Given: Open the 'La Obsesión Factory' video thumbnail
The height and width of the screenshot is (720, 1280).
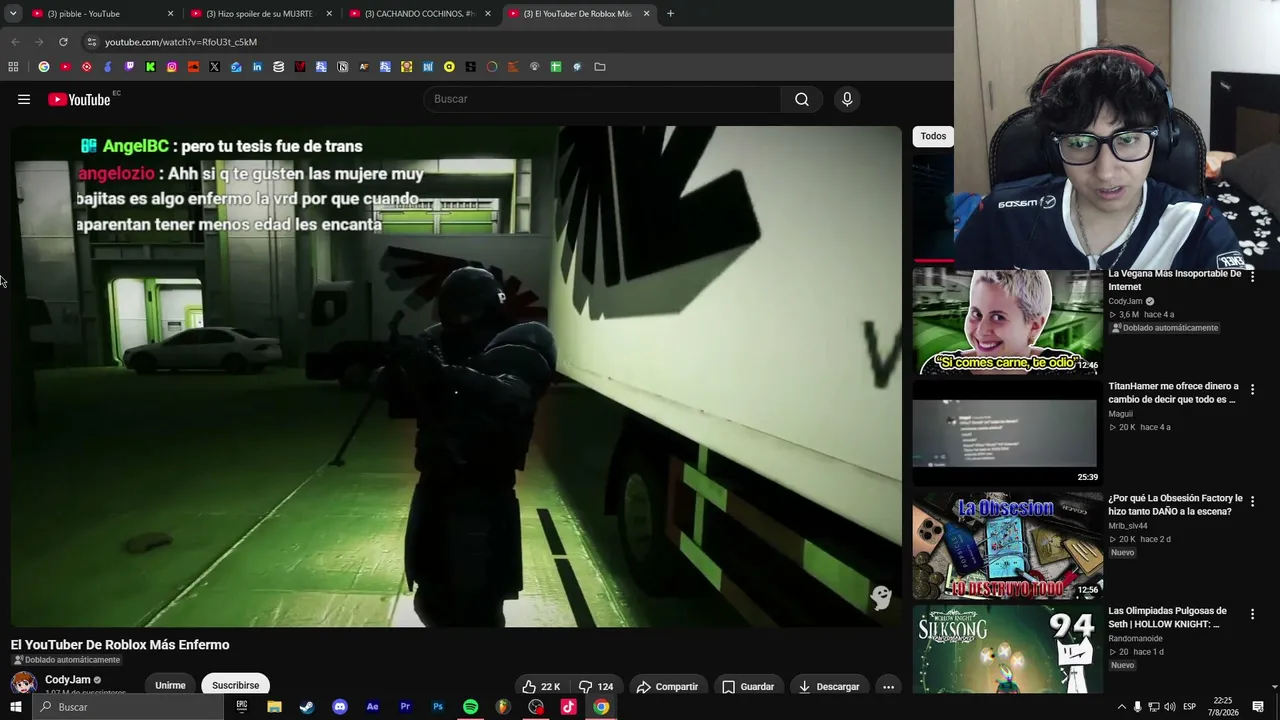Looking at the screenshot, I should (x=1007, y=545).
